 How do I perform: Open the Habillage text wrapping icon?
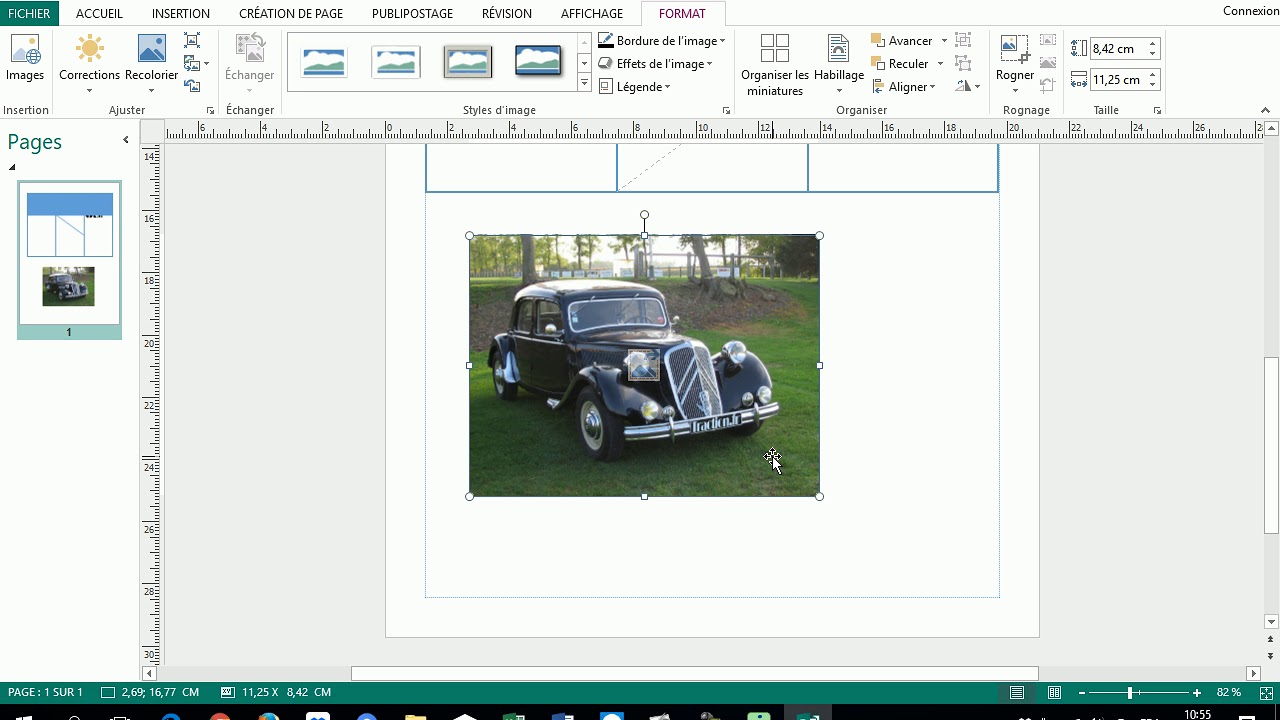[x=838, y=60]
